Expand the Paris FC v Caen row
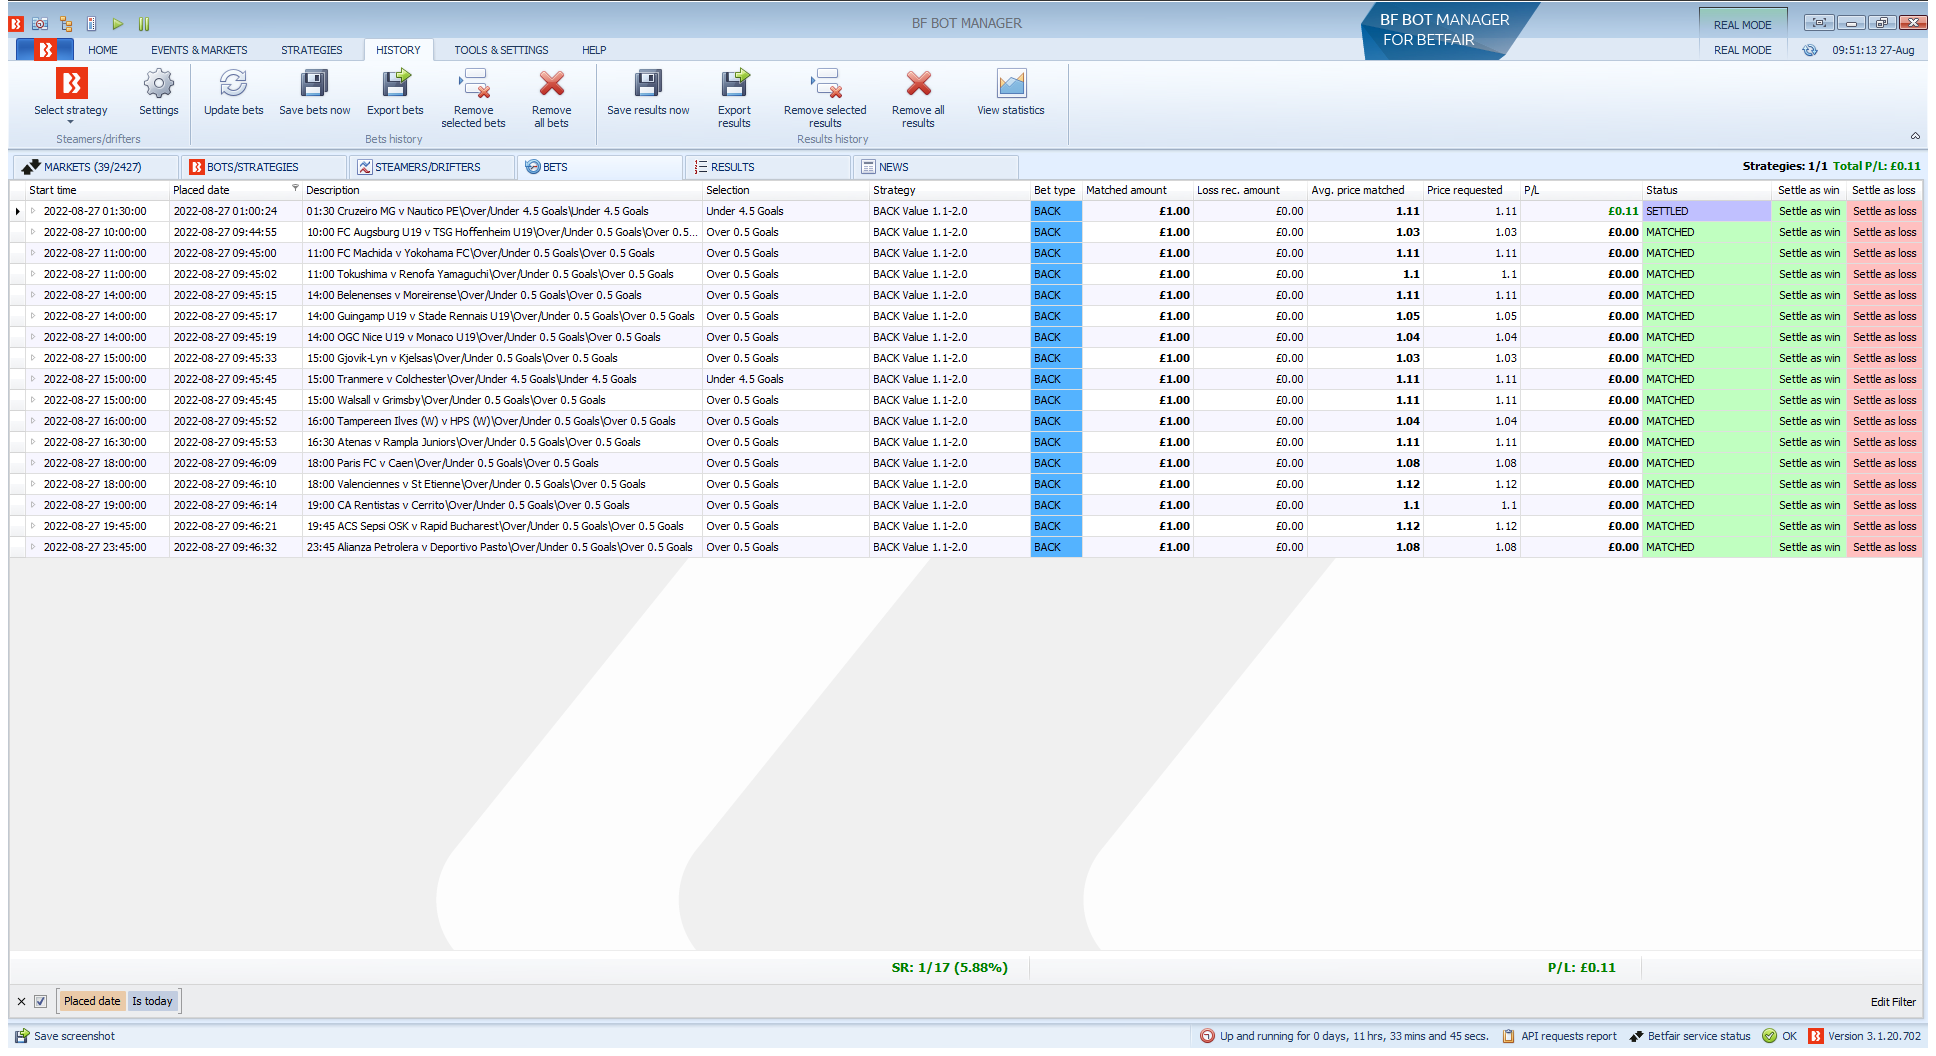Screen dimensions: 1936x1056 tap(33, 463)
